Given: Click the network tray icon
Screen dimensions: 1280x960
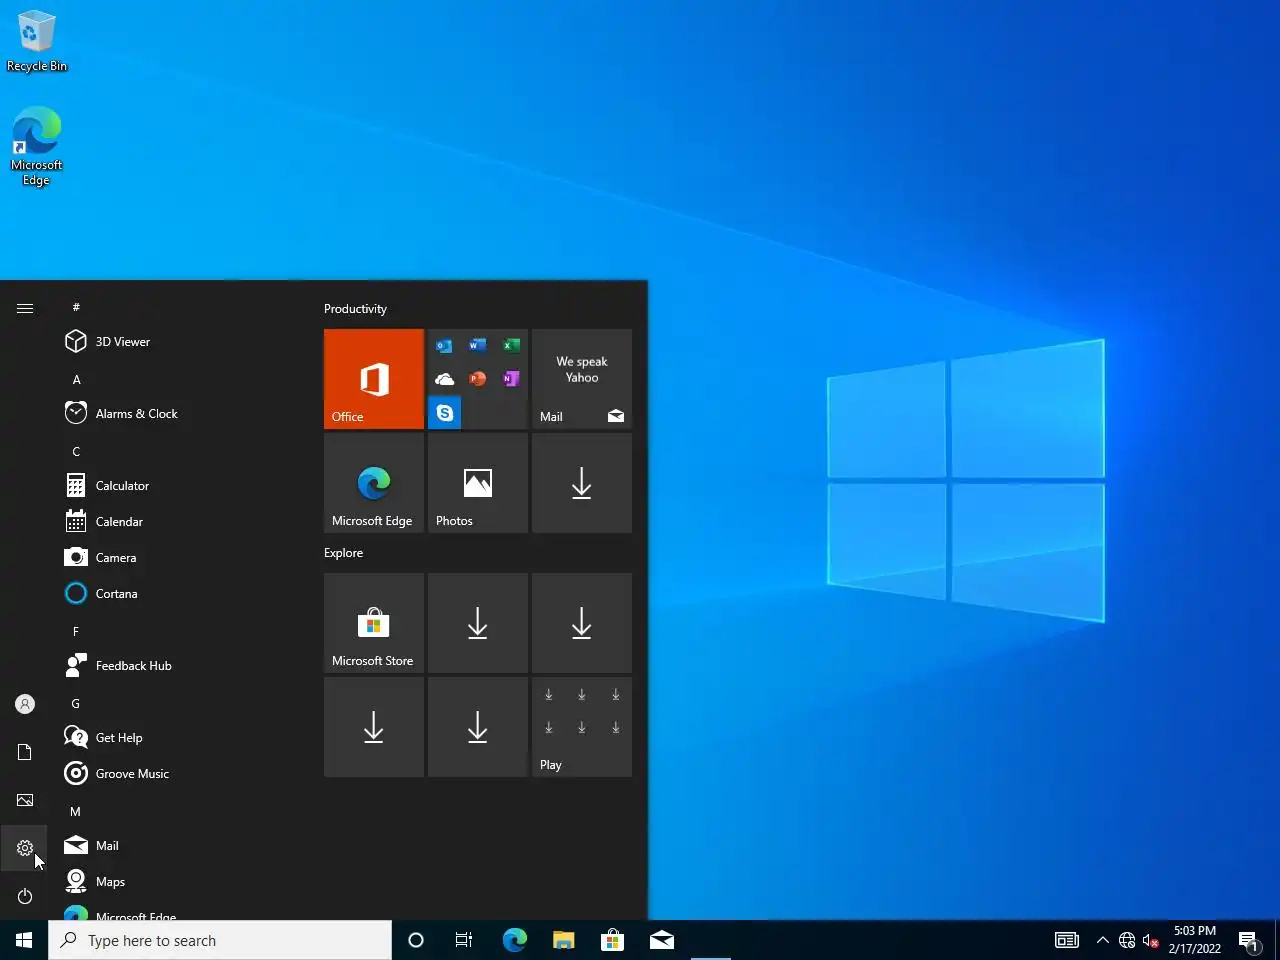Looking at the screenshot, I should point(1127,940).
